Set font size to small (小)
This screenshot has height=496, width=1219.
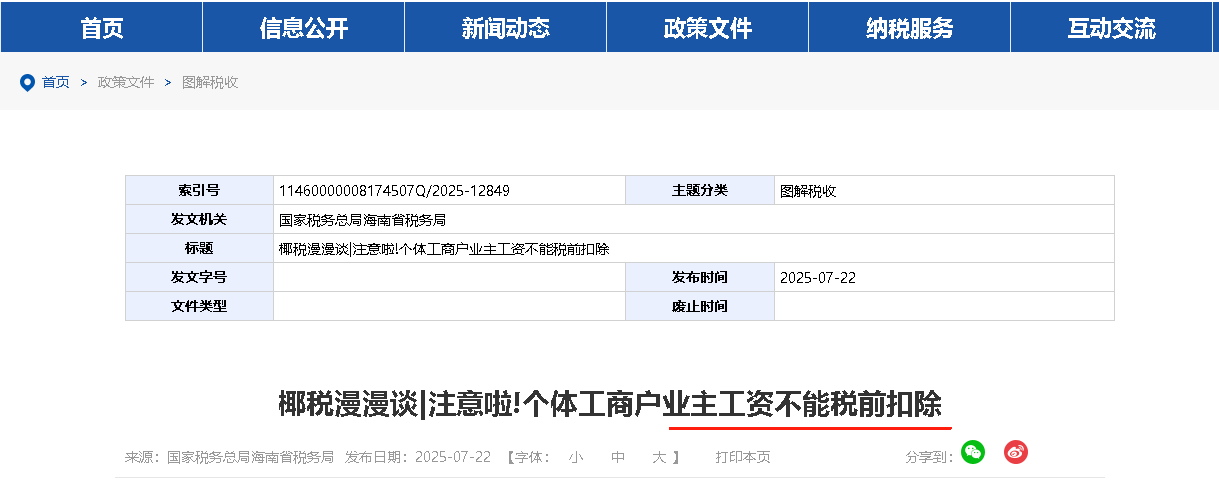pyautogui.click(x=576, y=457)
